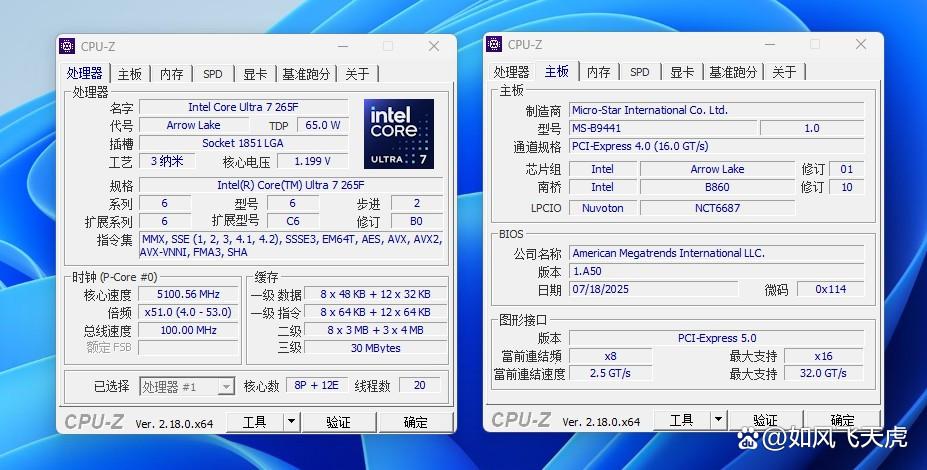Viewport: 927px width, 470px height.
Task: Click bus speed 100.00 MHz
Action: click(188, 330)
